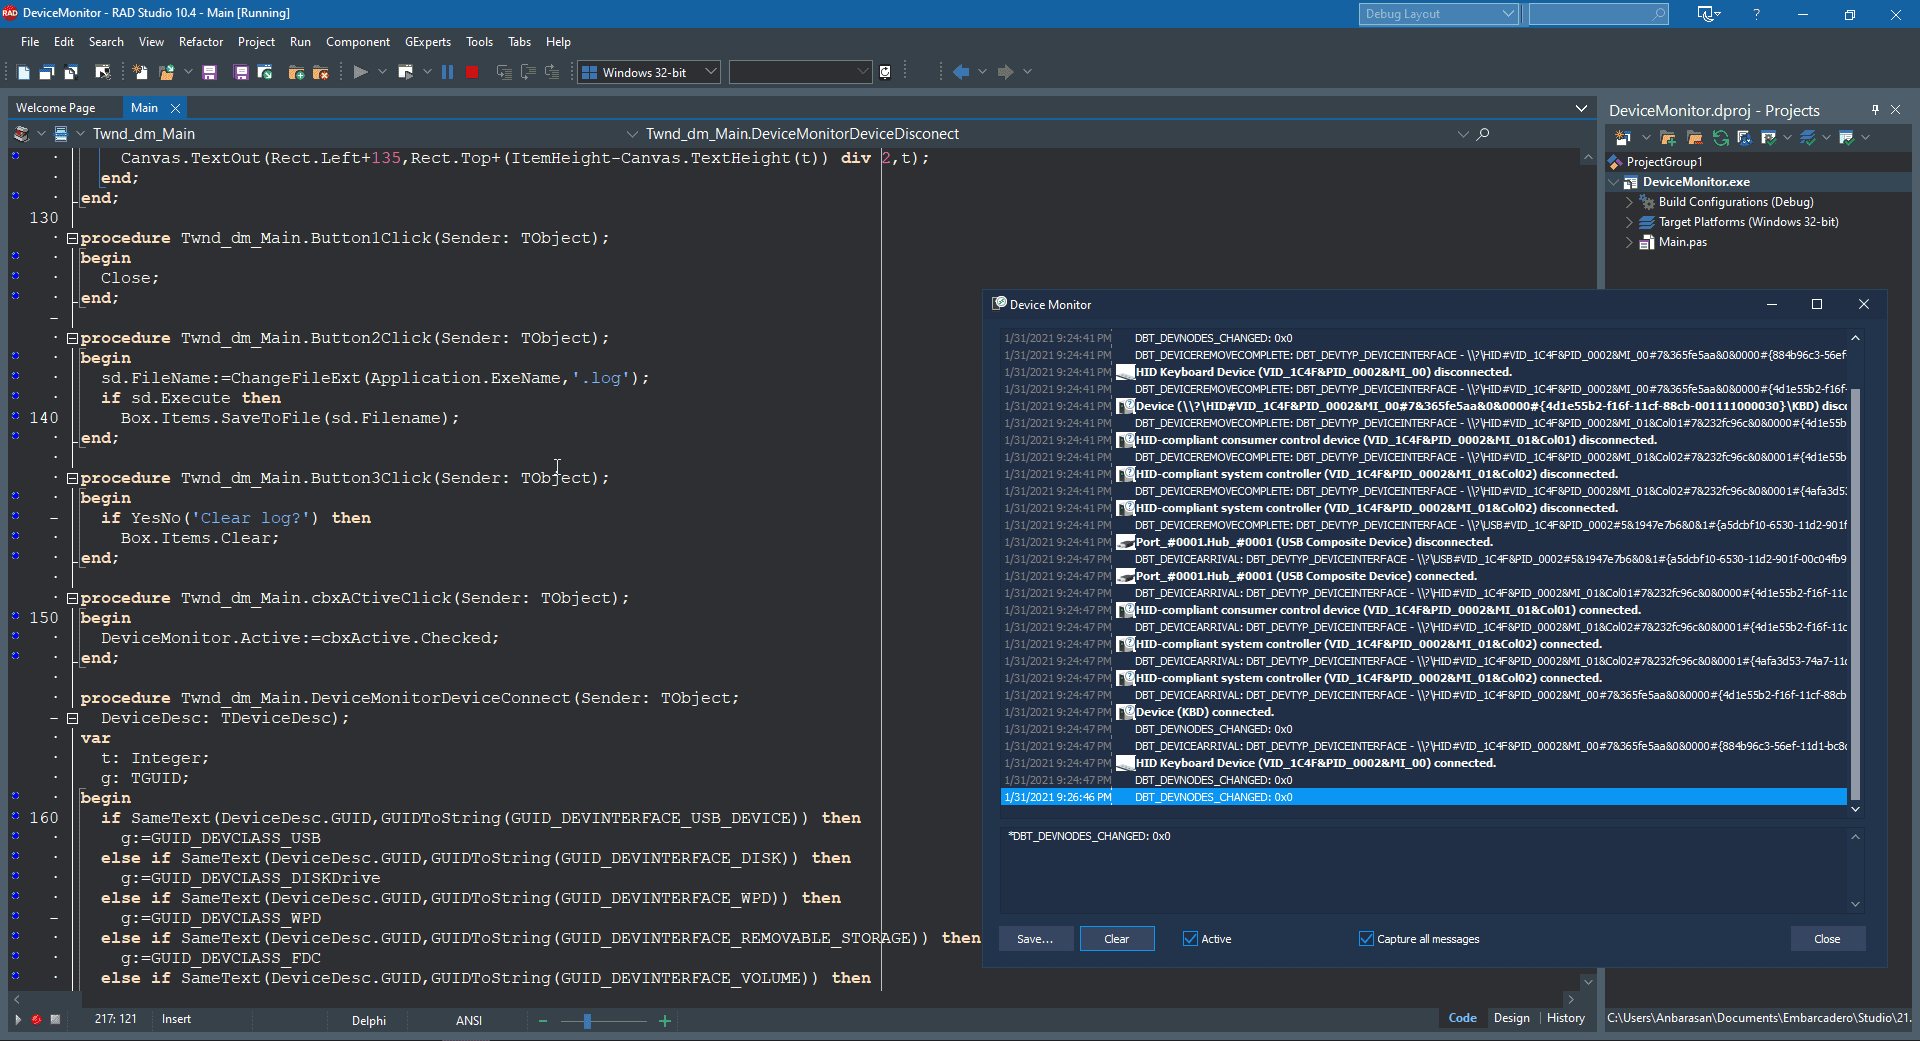Viewport: 1920px width, 1041px height.
Task: Click the Help question mark in title bar
Action: pyautogui.click(x=1756, y=14)
